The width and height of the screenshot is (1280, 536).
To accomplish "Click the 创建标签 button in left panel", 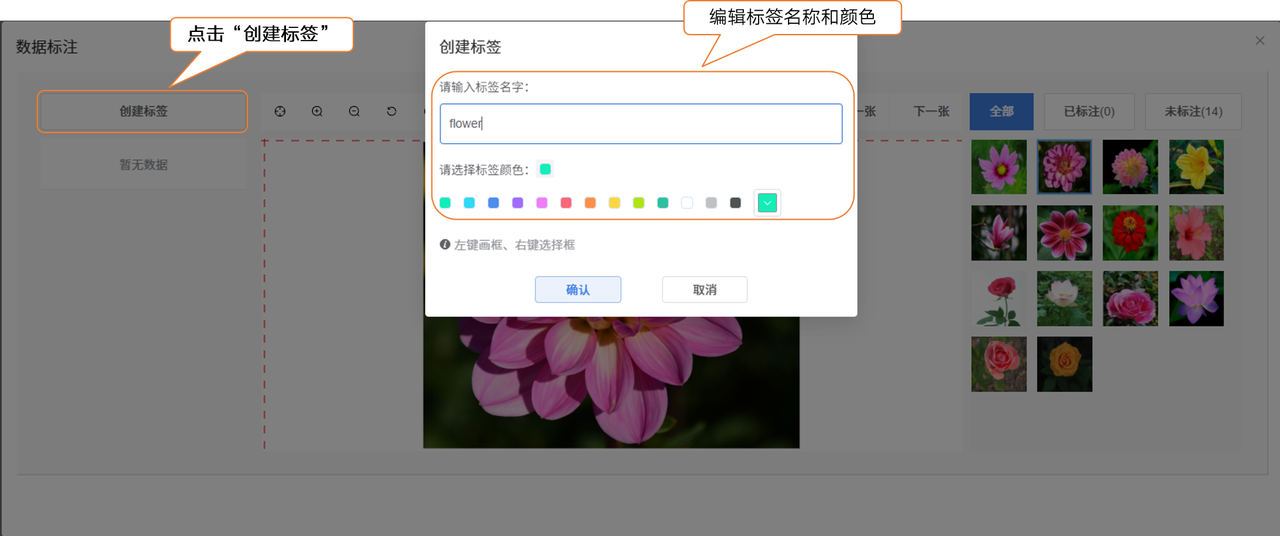I will (x=143, y=111).
